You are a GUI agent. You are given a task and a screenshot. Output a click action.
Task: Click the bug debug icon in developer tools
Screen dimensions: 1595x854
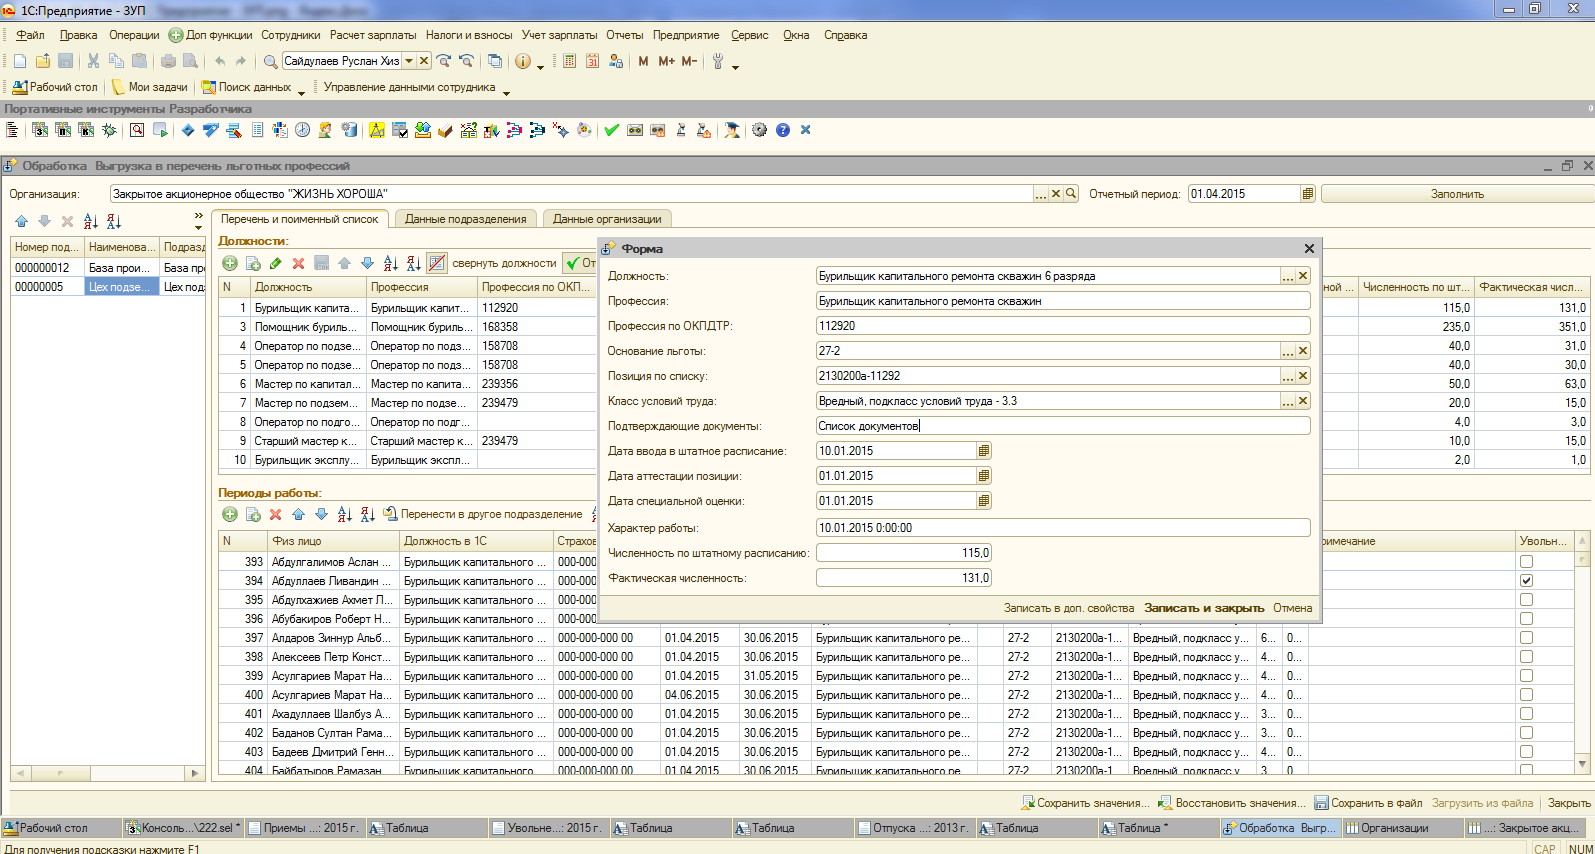click(109, 130)
